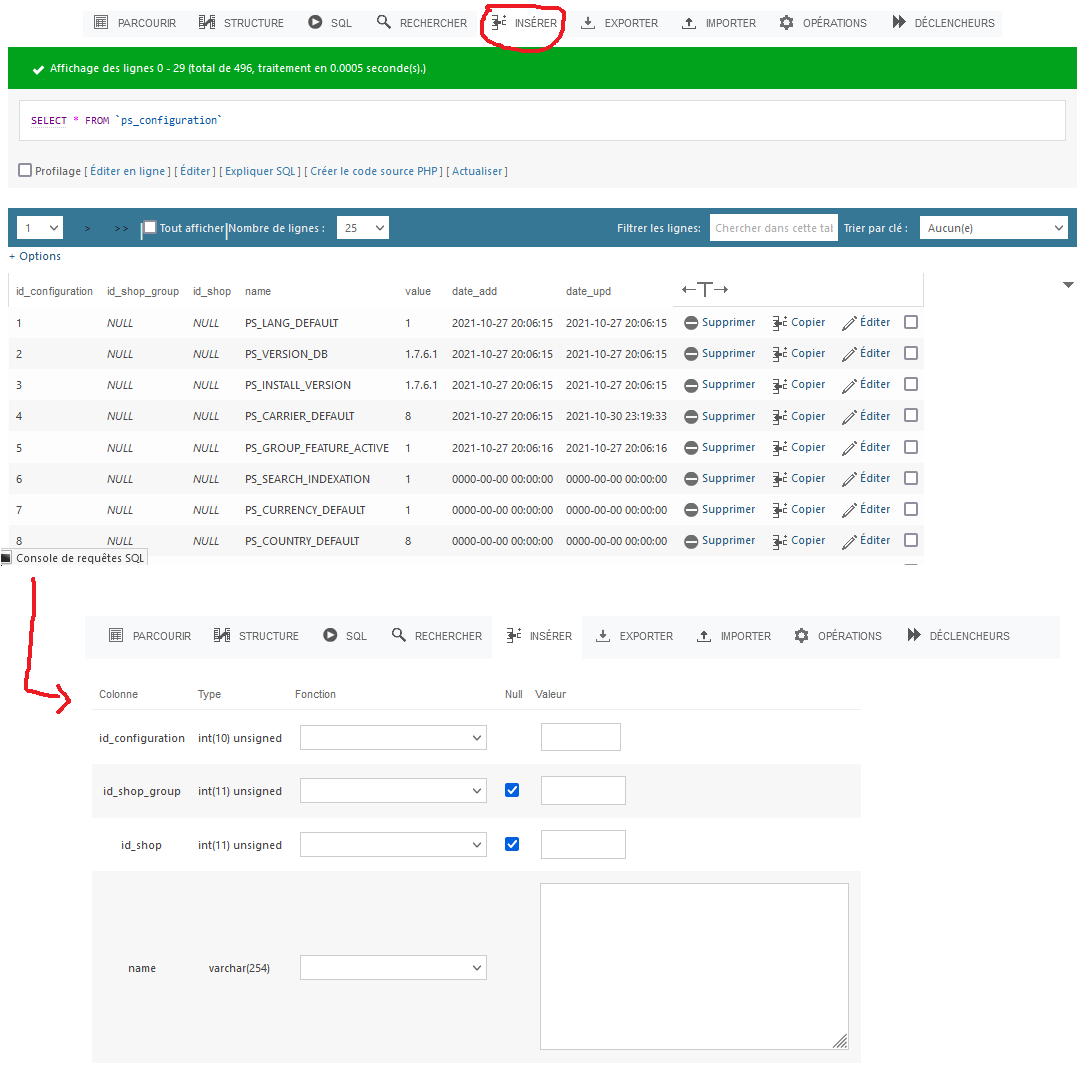Image resolution: width=1084 pixels, height=1092 pixels.
Task: Select row checkbox for PS_LANG_DEFAULT
Action: coord(911,322)
